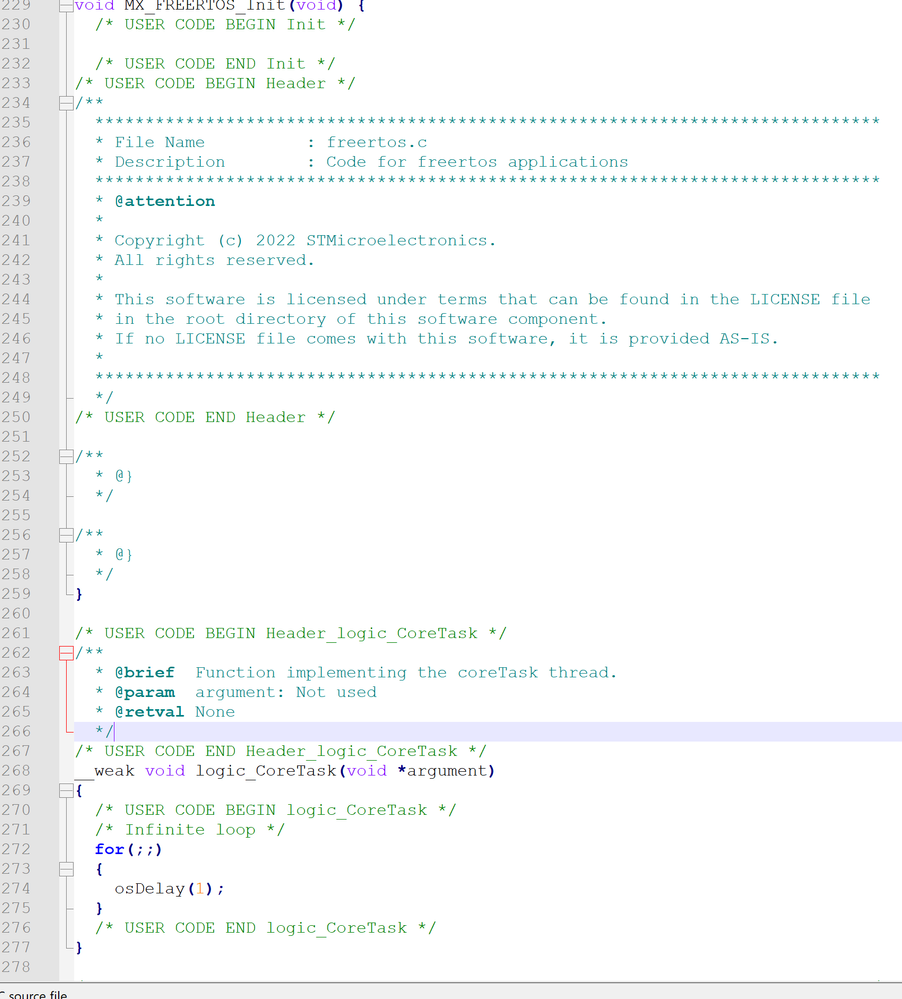Click the 'USER CODE BEGIN Header_logic_CoreTask' comment

click(290, 633)
